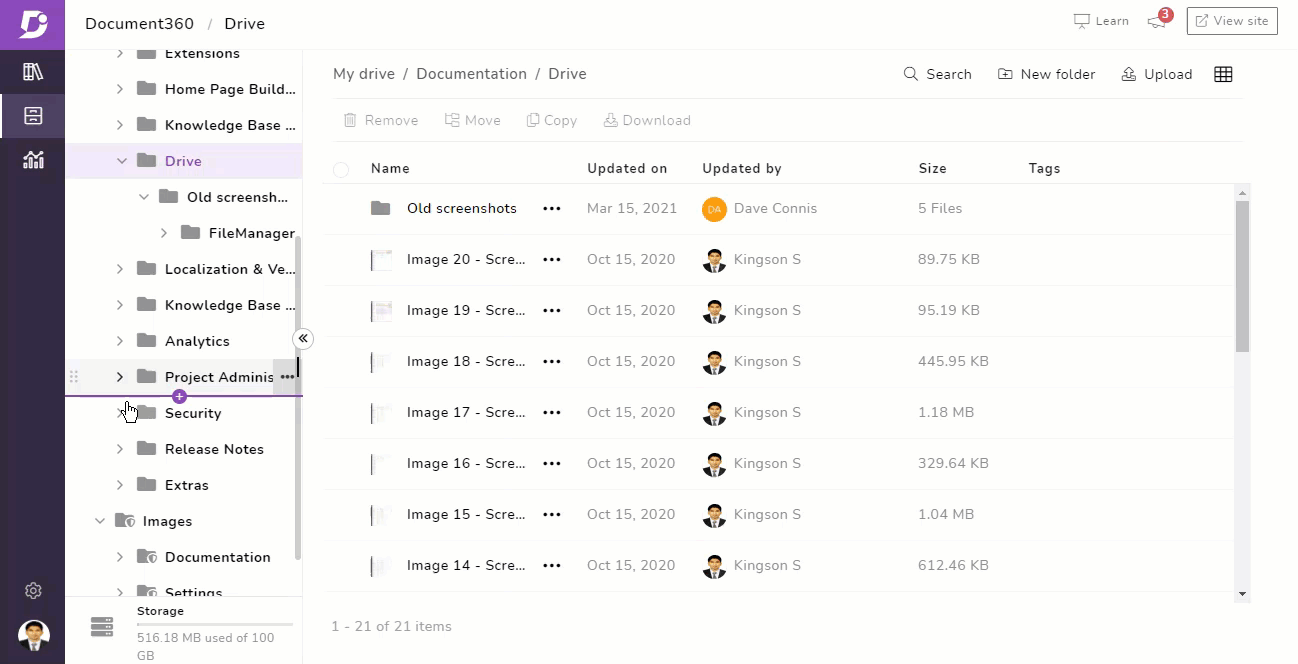Expand the Project Administration folder

click(x=120, y=377)
